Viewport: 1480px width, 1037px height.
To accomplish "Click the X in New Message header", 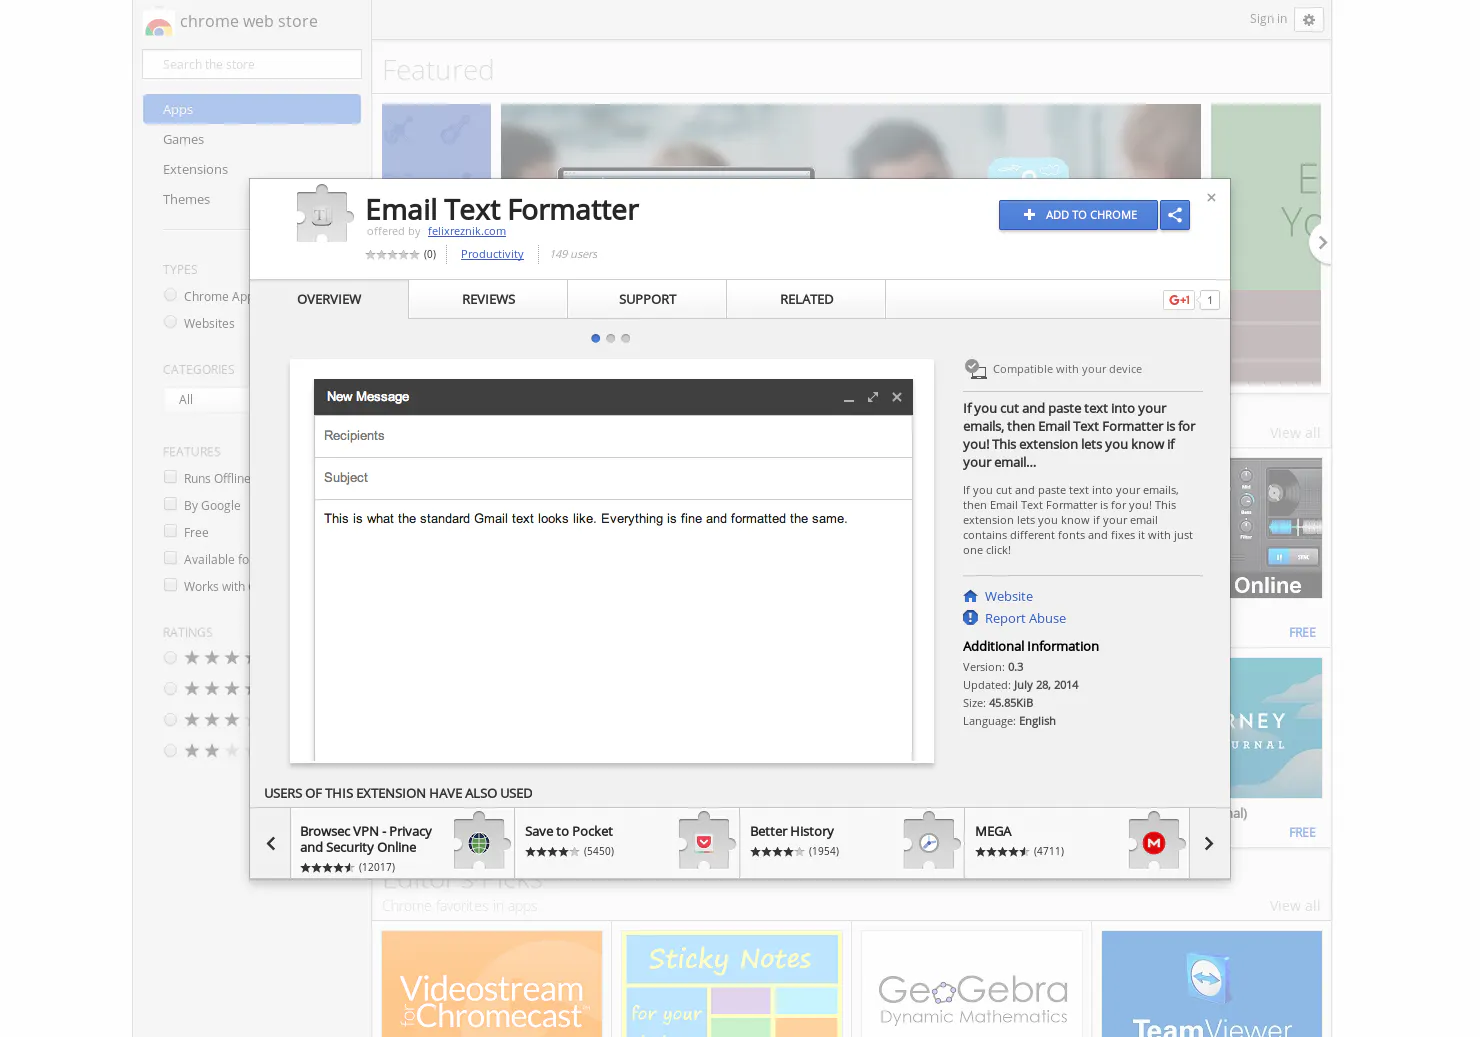I will coord(897,397).
